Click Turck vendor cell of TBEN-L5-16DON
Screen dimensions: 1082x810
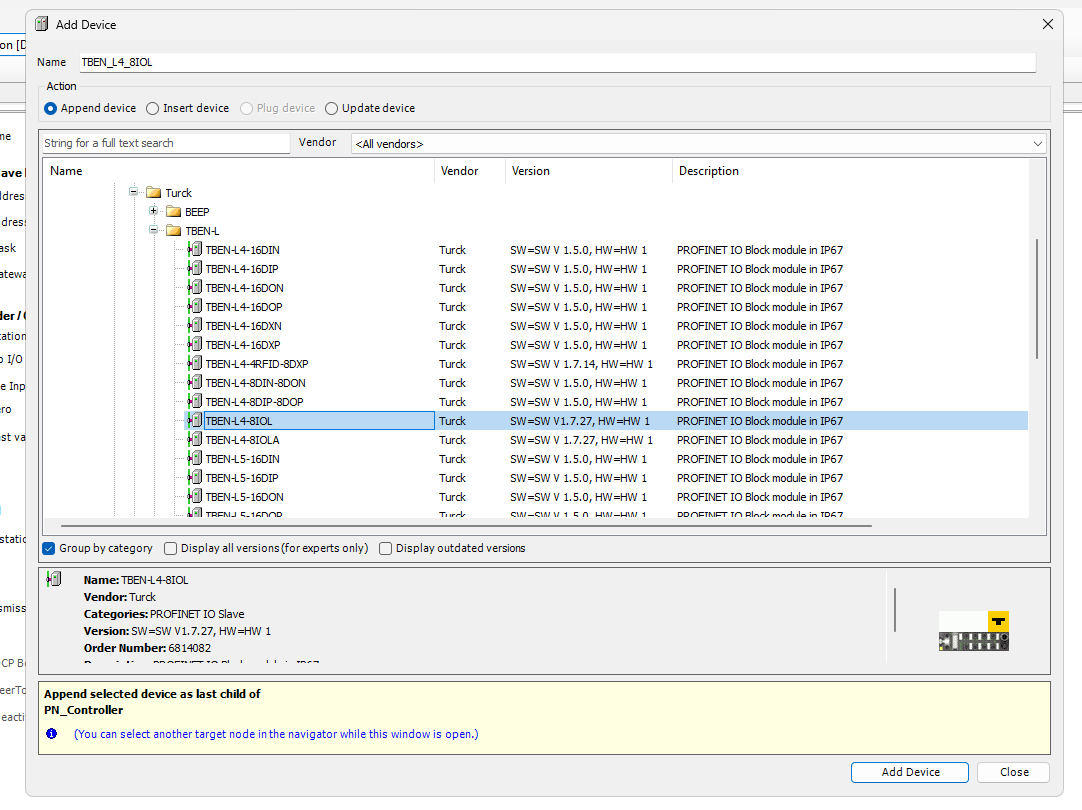coord(453,496)
